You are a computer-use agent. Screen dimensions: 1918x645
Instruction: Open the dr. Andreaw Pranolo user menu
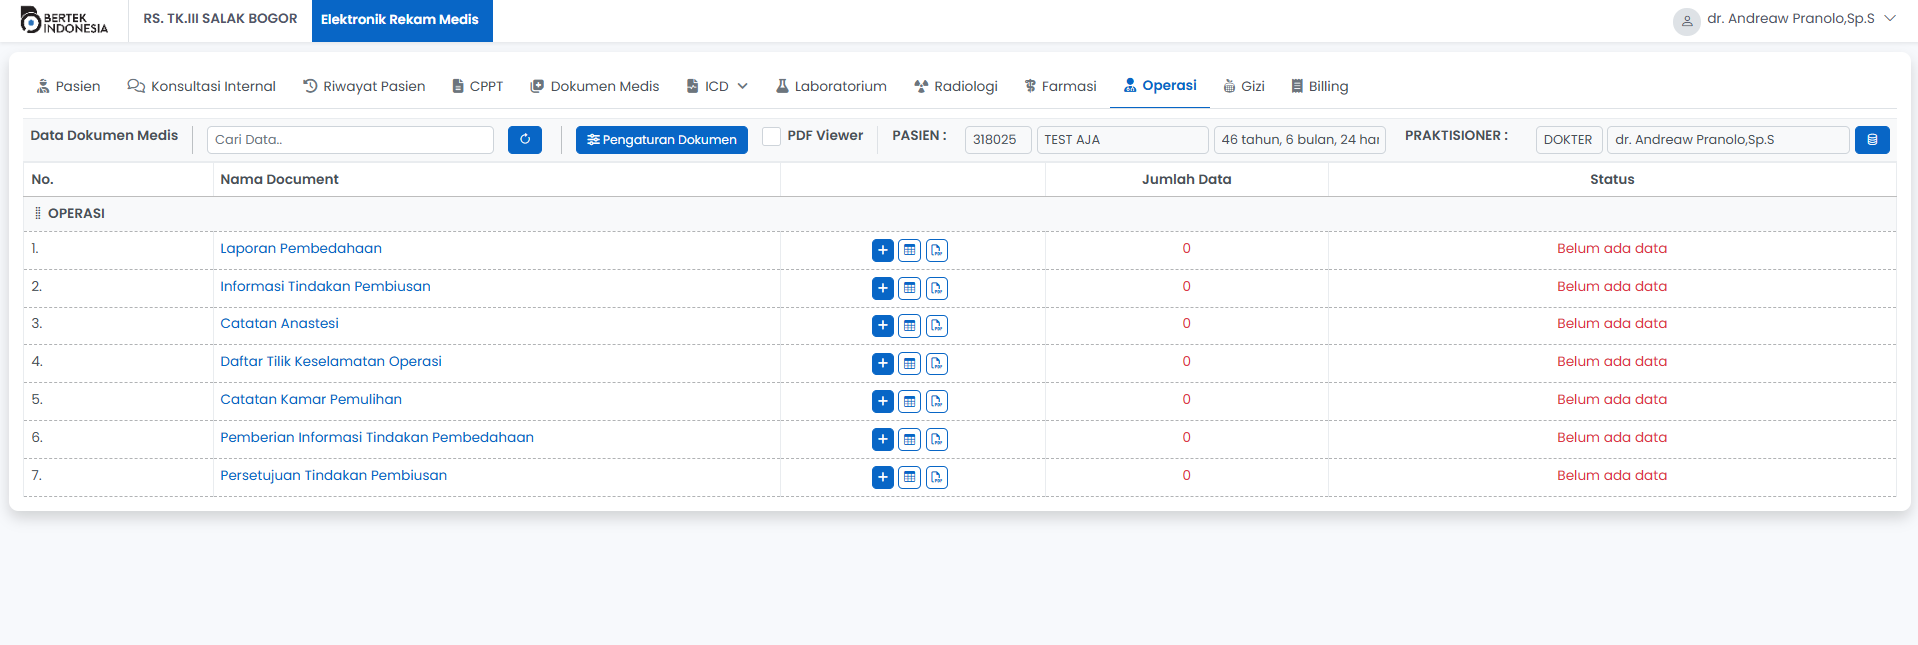(1784, 19)
